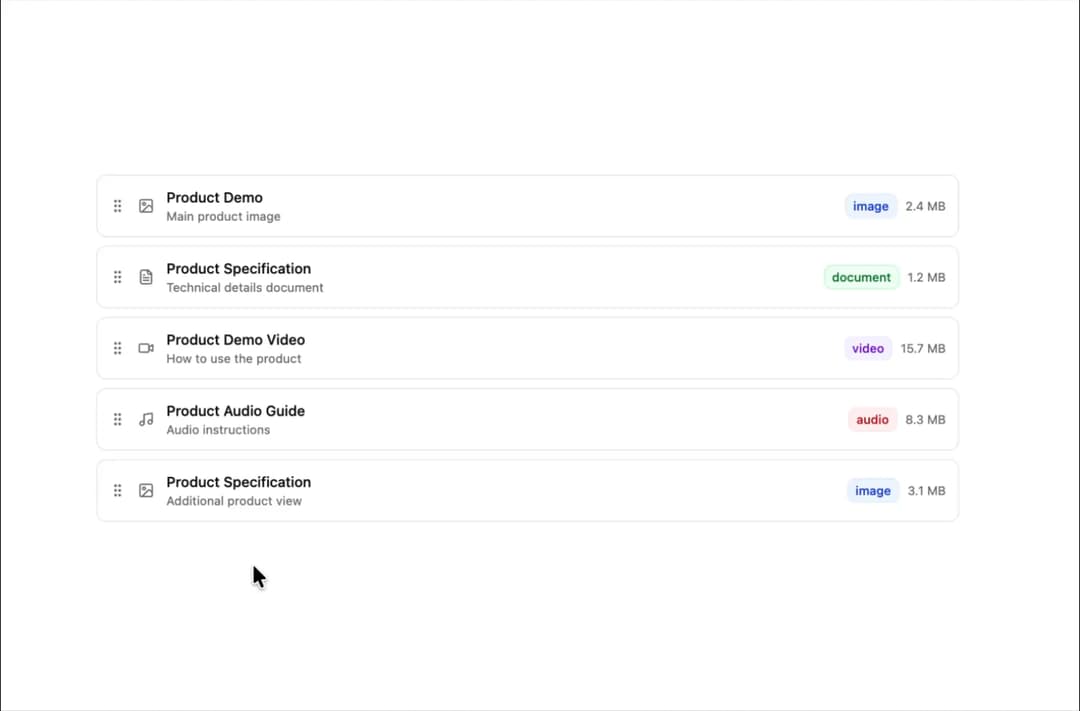Click the 'Main product image' description
The image size is (1080, 711).
click(x=223, y=216)
